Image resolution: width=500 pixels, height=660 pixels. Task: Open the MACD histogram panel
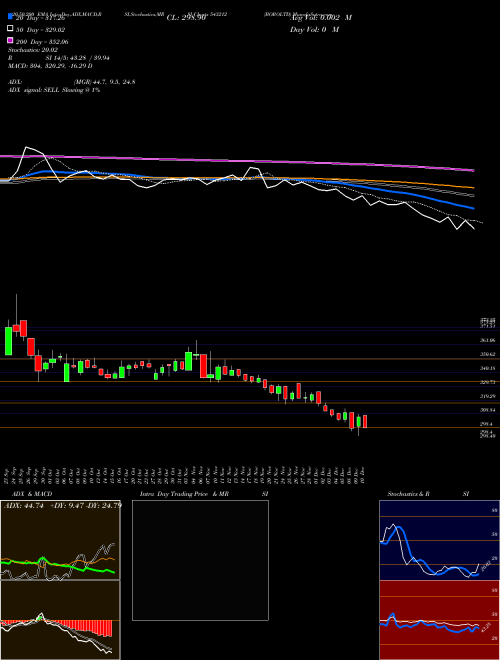click(x=60, y=620)
